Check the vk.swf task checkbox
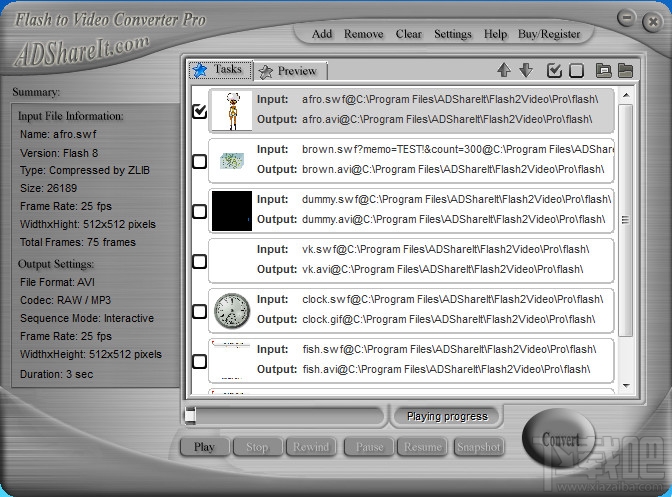672x497 pixels. (199, 261)
